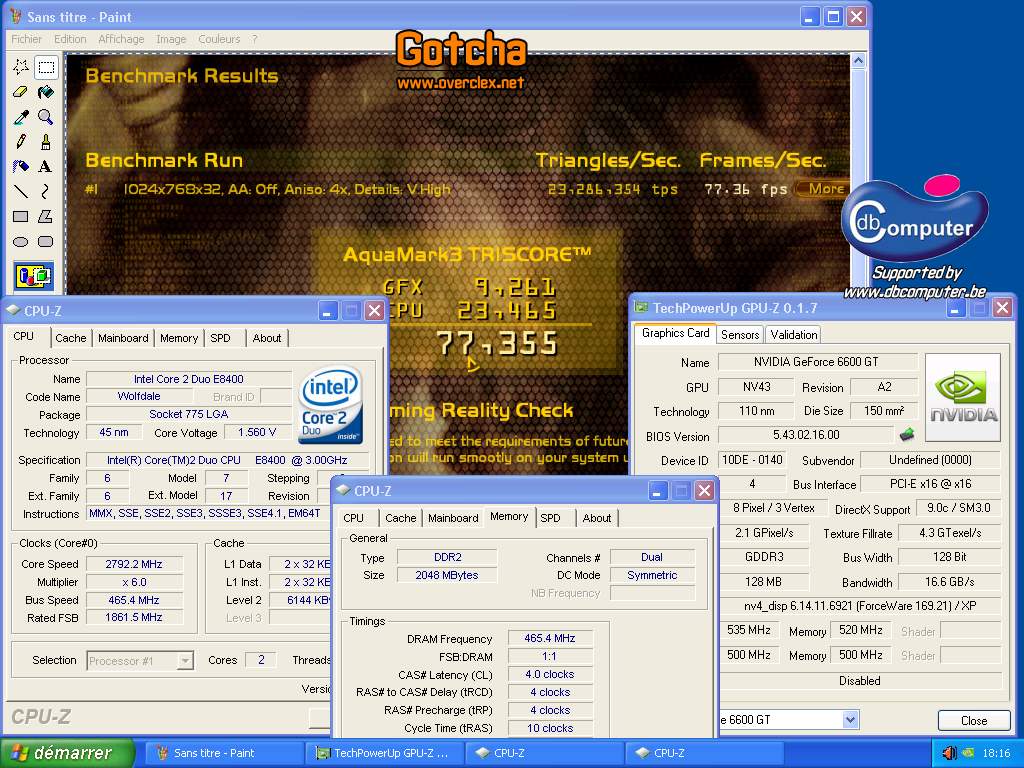Select the Text tool in Paint

point(46,166)
